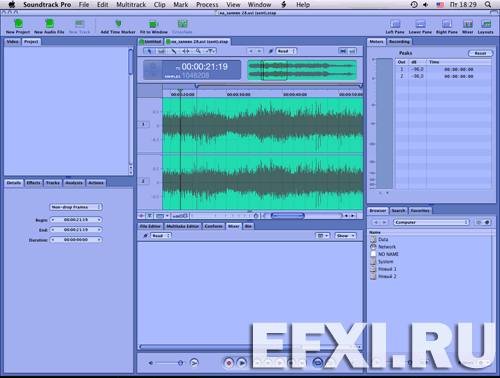Switch to the Effects tab
The height and width of the screenshot is (378, 500).
tap(33, 183)
